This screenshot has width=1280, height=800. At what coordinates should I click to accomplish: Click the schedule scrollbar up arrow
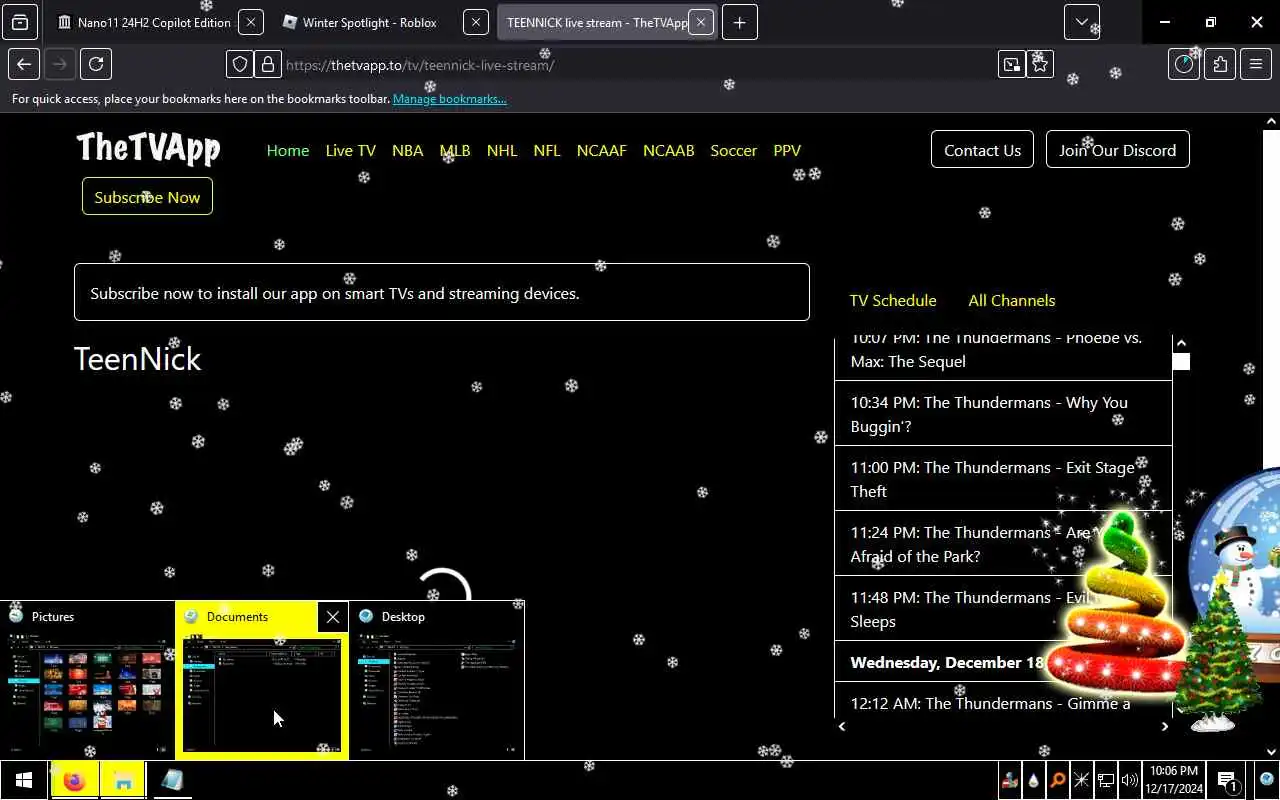1181,343
